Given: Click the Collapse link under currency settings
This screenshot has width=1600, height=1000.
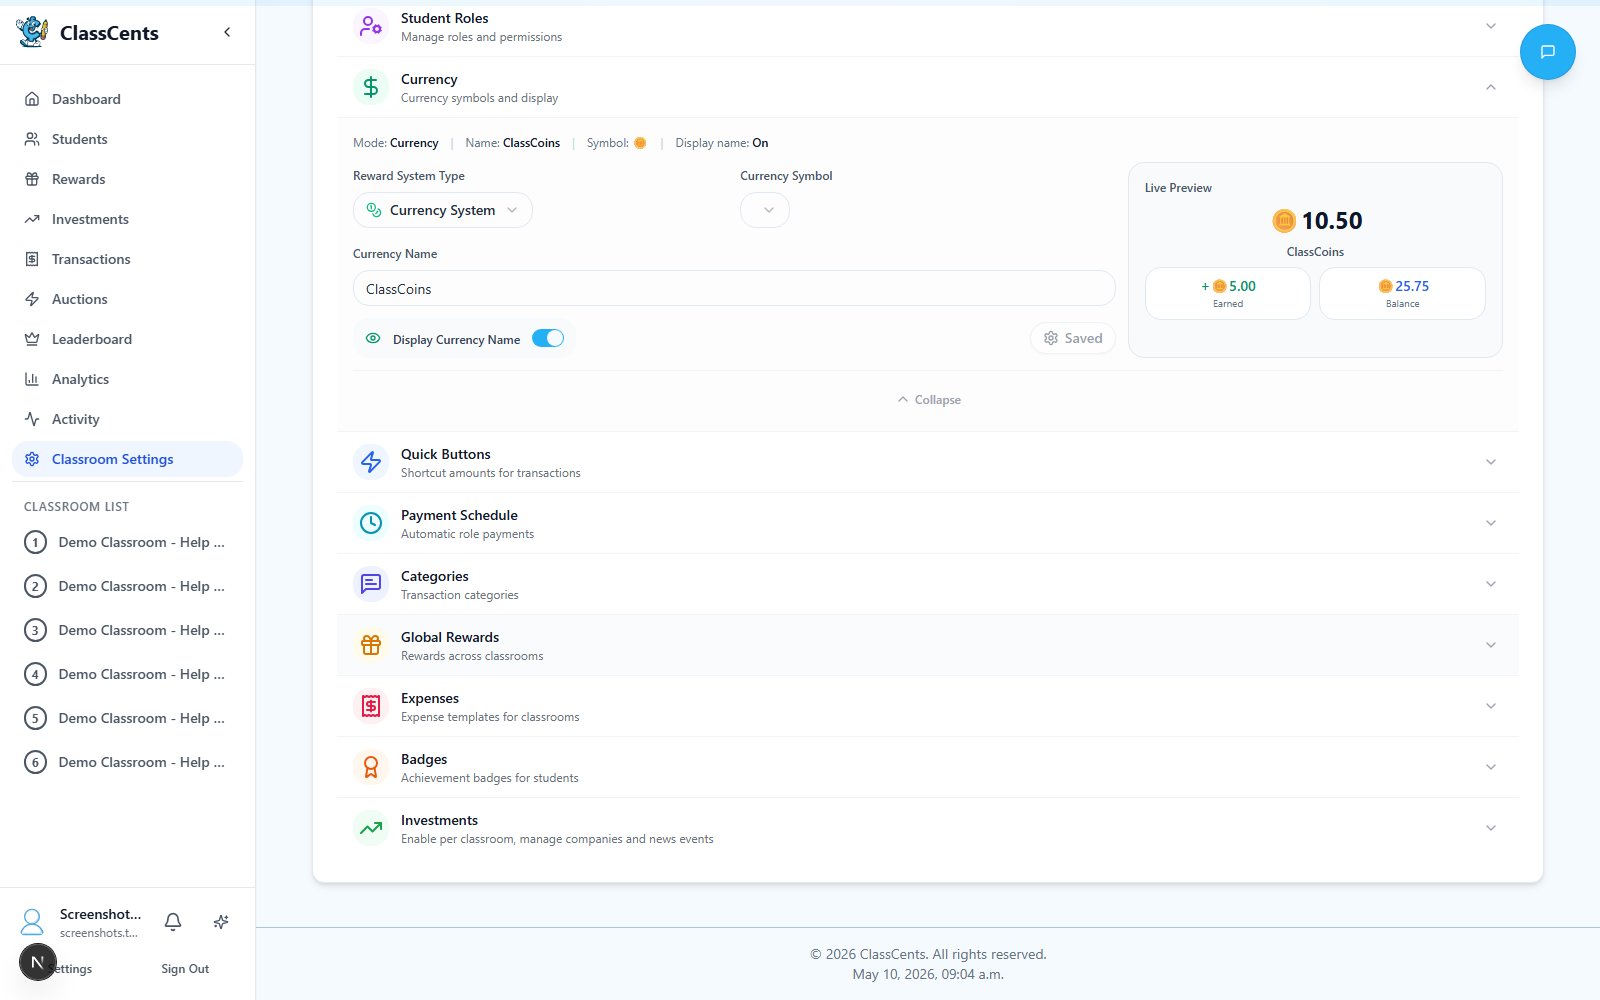Looking at the screenshot, I should point(928,400).
